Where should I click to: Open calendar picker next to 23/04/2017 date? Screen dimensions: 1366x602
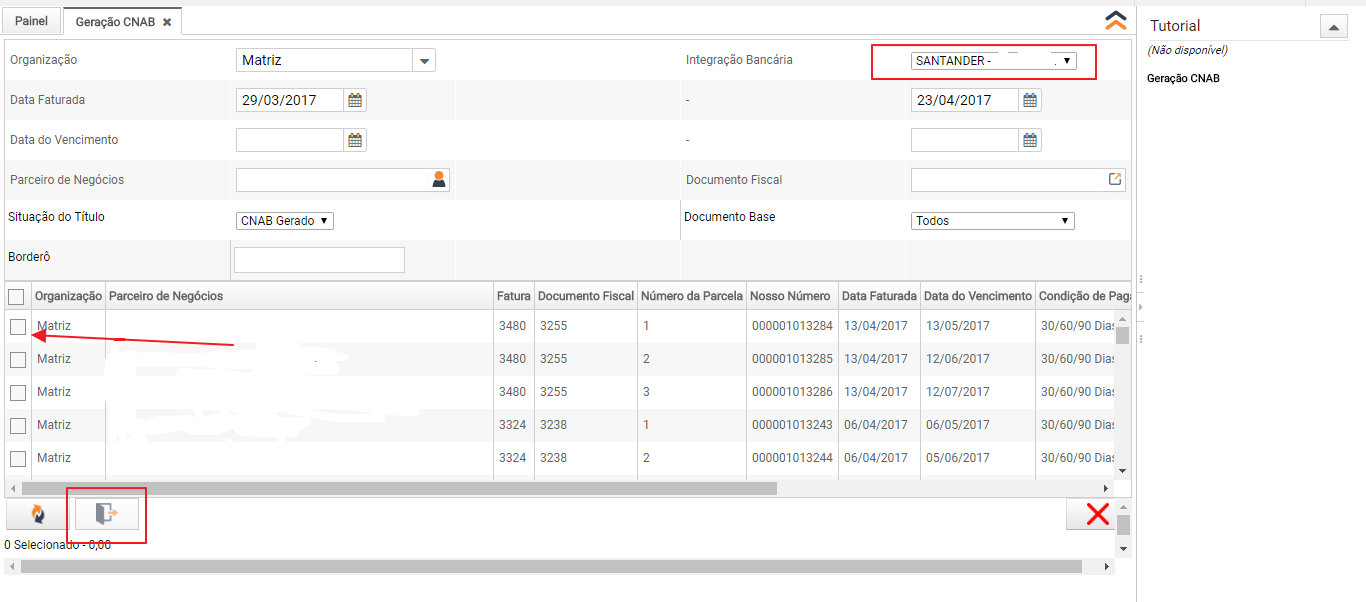point(1030,100)
